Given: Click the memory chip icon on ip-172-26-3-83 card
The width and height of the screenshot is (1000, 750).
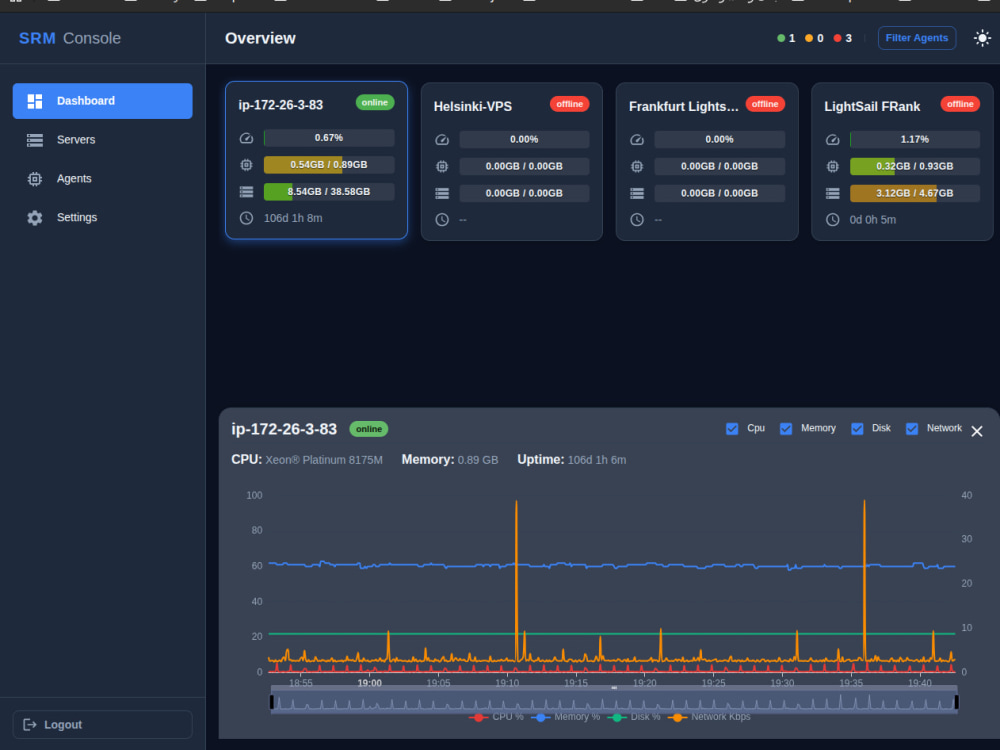Looking at the screenshot, I should (x=246, y=165).
